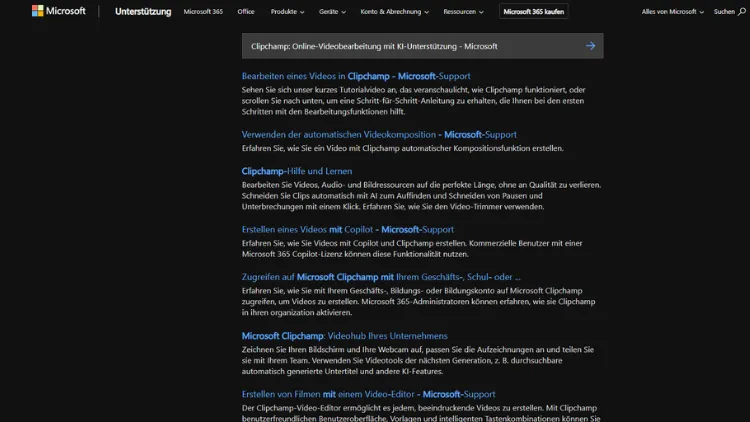
Task: Open Bearbeiten eines Videos in Clipchamp result
Action: pos(356,76)
